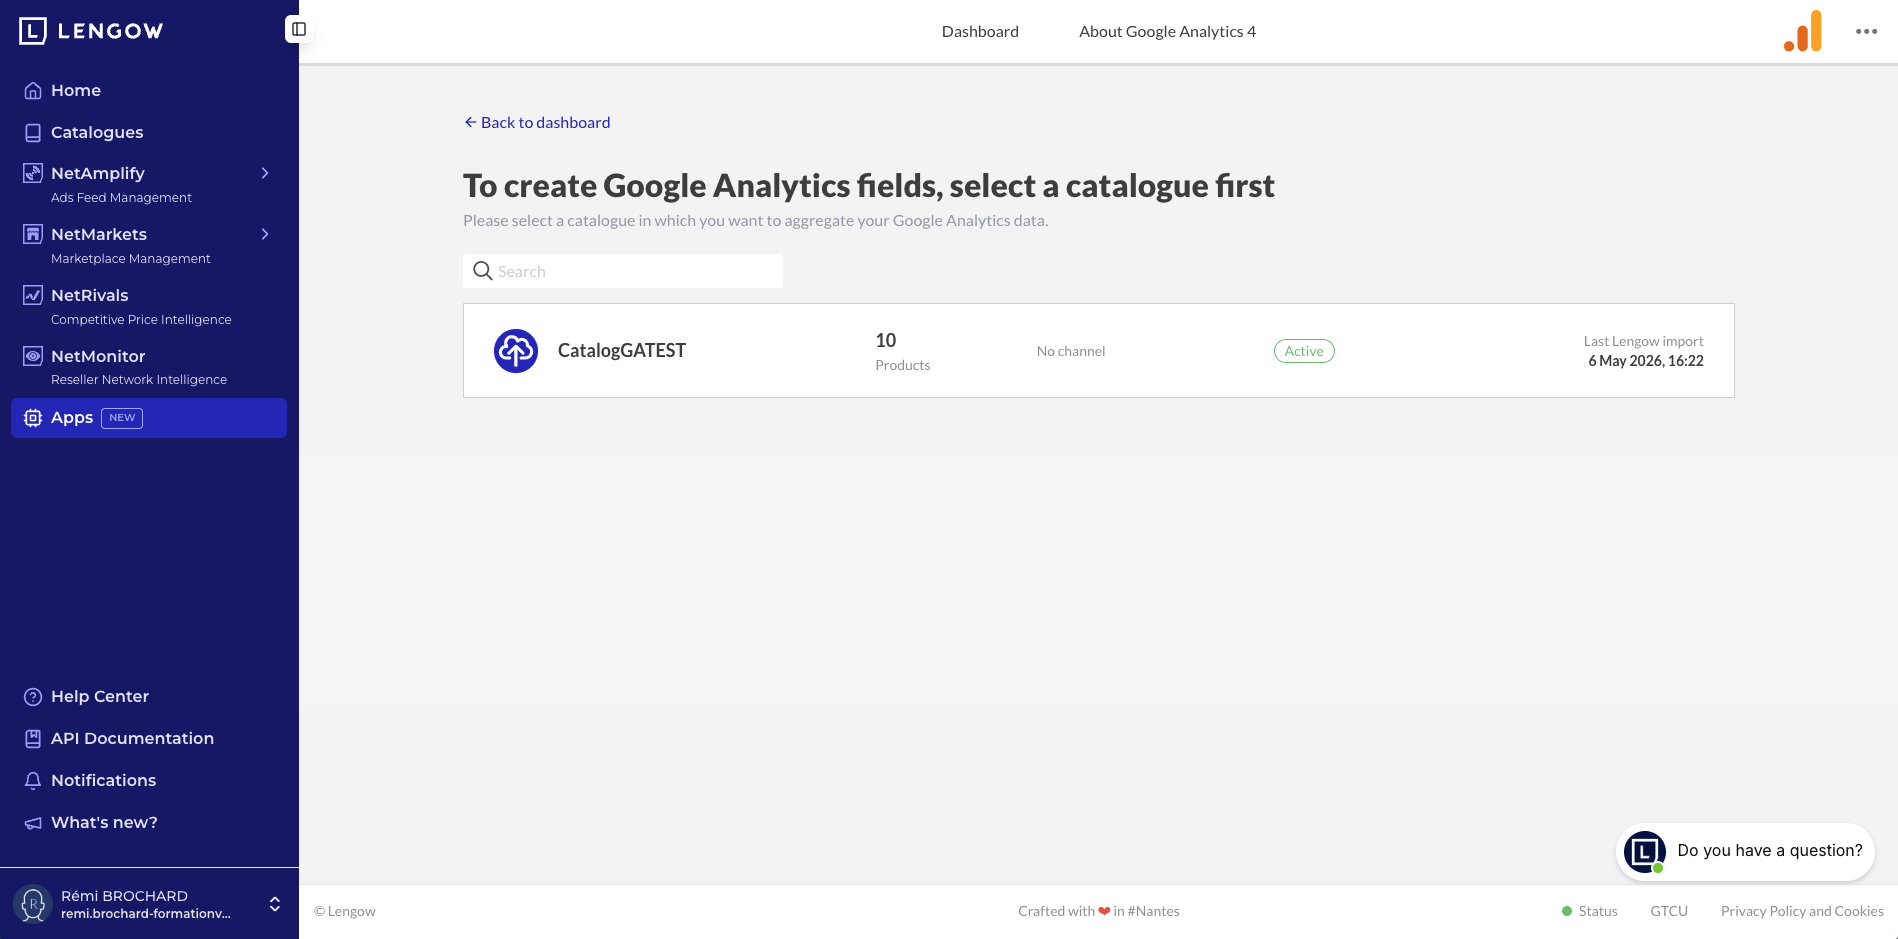Click the catalogue Search field

click(623, 271)
